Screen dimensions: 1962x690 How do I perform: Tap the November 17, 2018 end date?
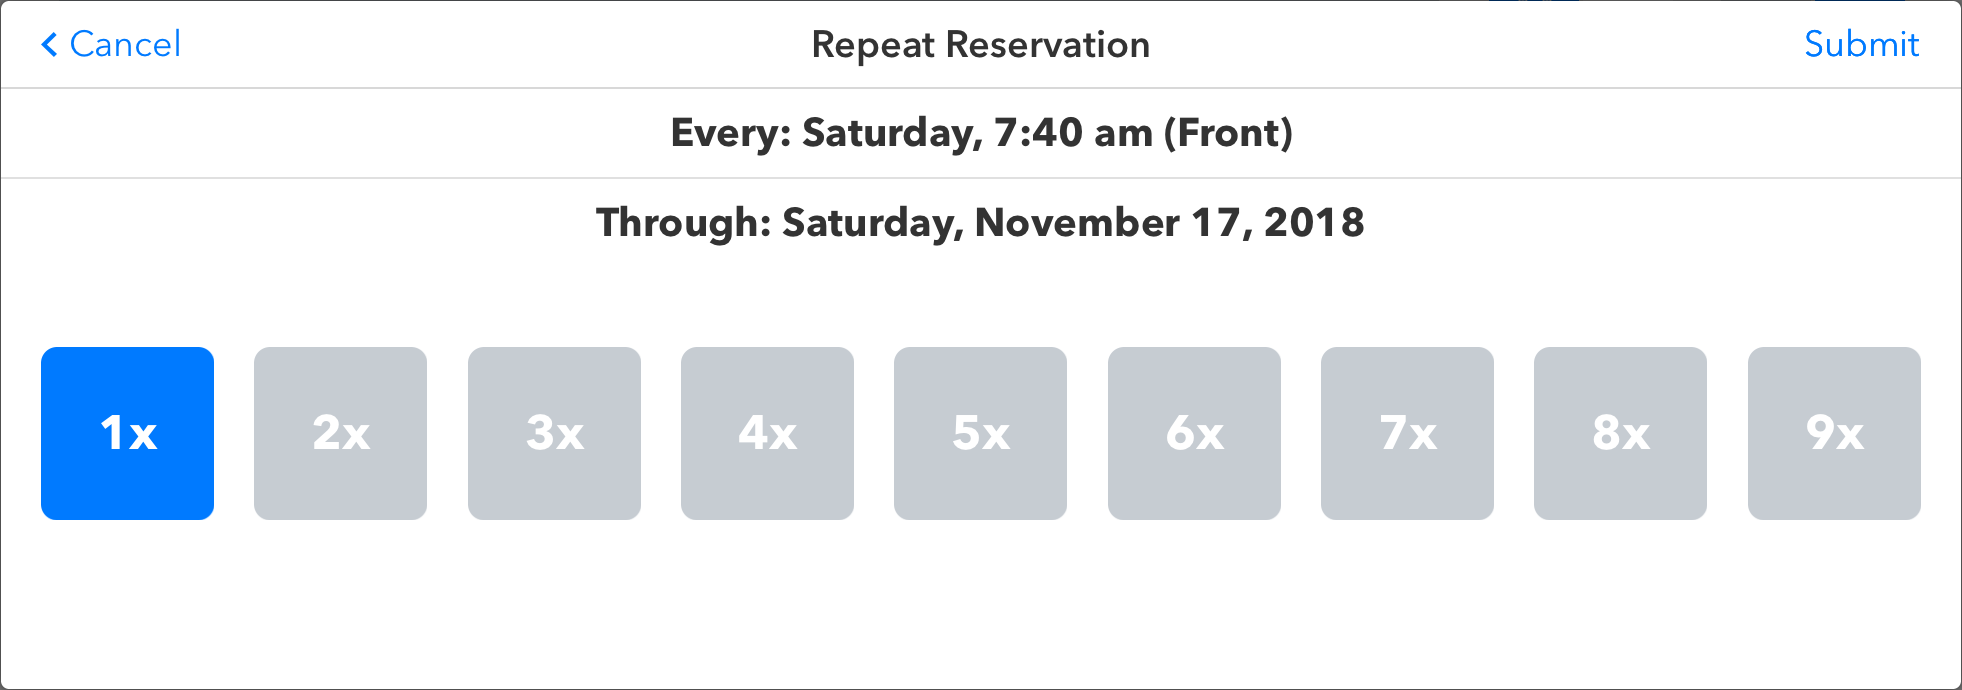[1169, 223]
